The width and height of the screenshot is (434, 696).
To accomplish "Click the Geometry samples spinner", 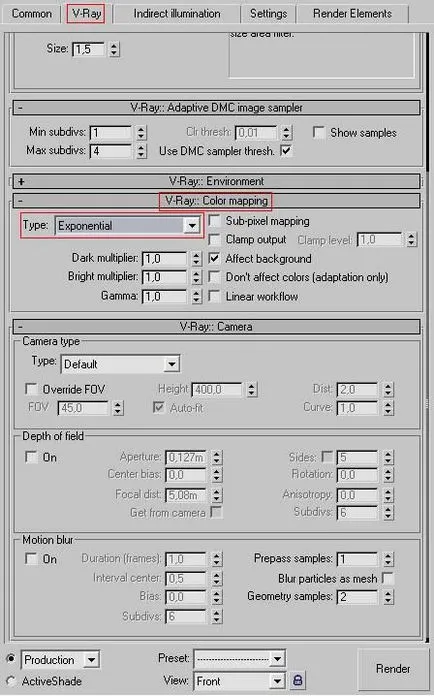I will (388, 597).
